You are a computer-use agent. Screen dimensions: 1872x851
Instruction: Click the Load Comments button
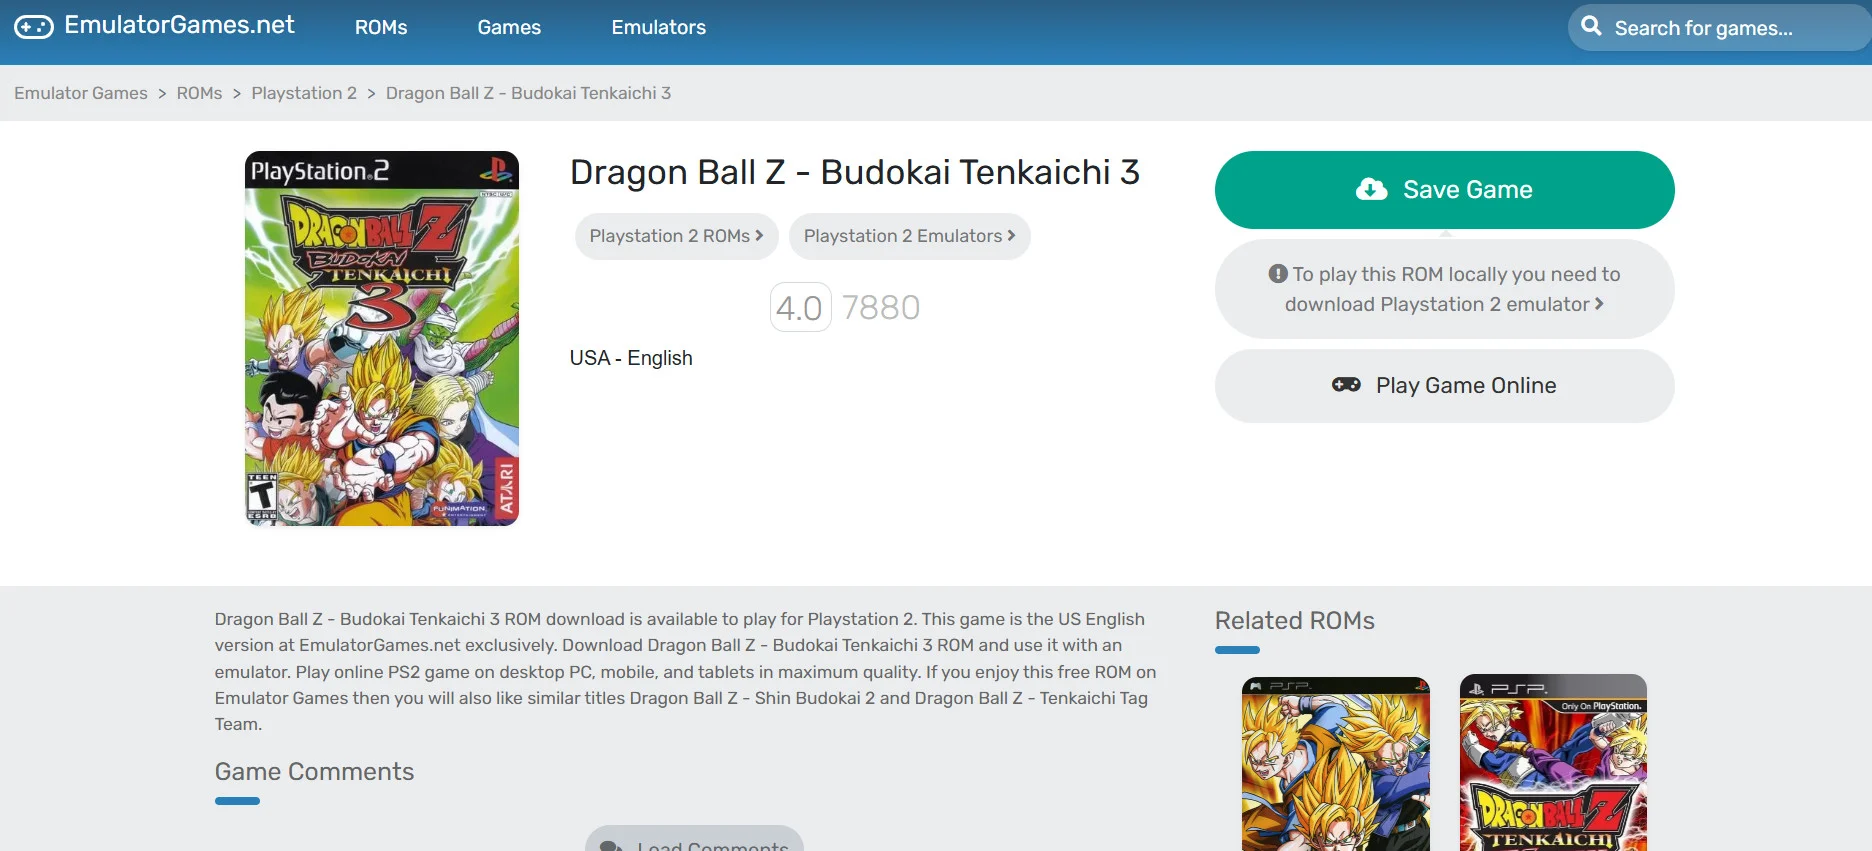click(694, 839)
